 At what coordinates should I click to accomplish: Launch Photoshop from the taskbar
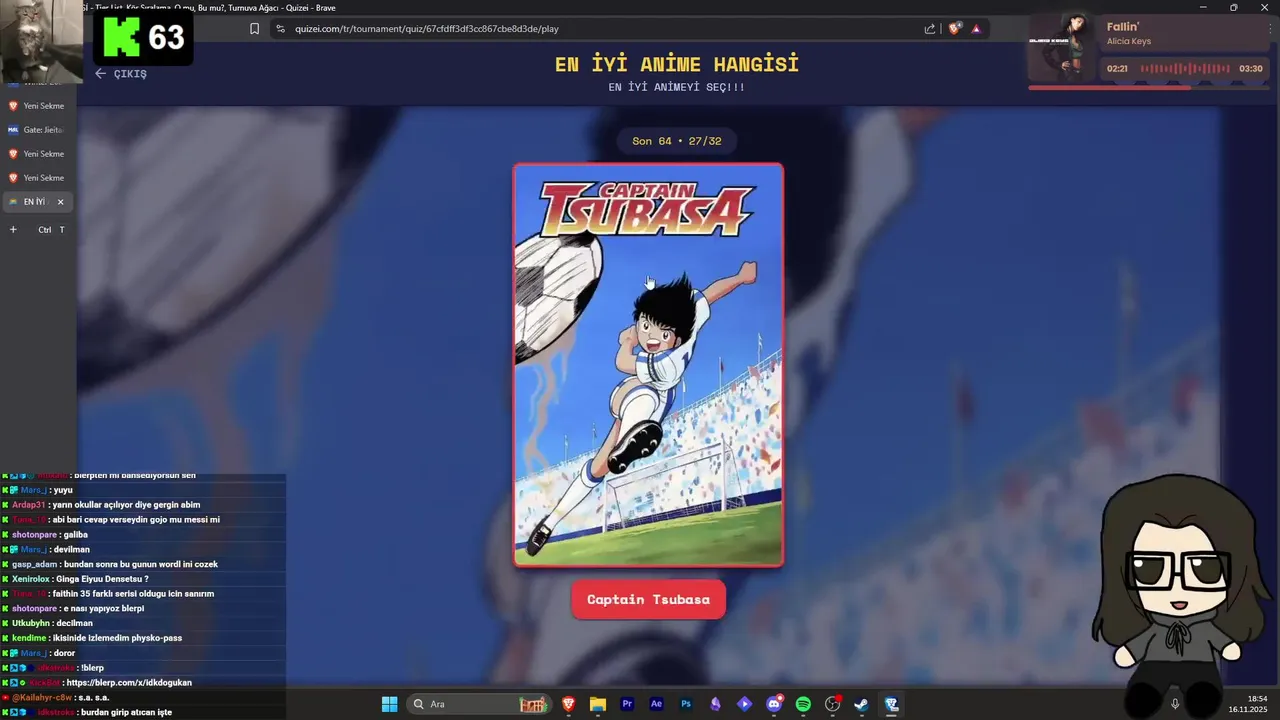[686, 704]
